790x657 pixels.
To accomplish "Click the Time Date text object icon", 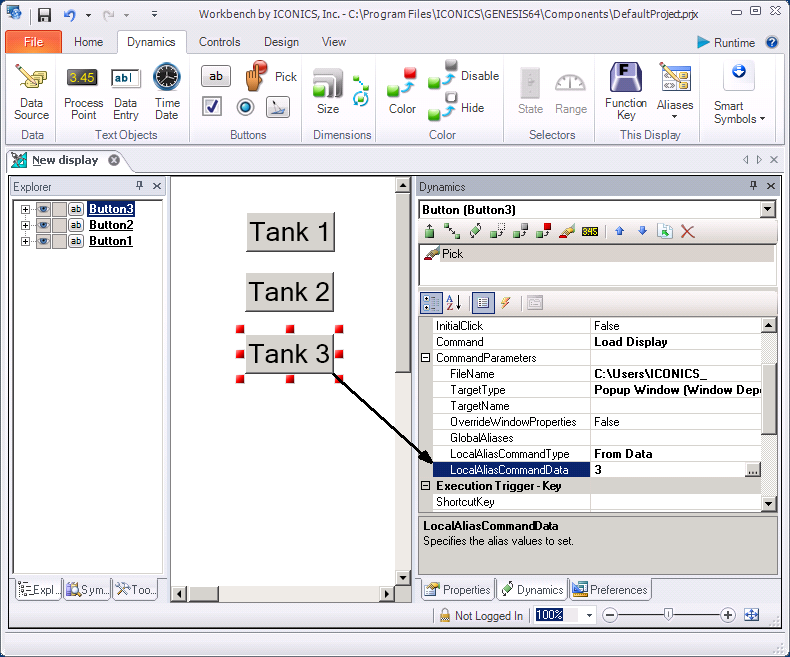I will point(167,92).
